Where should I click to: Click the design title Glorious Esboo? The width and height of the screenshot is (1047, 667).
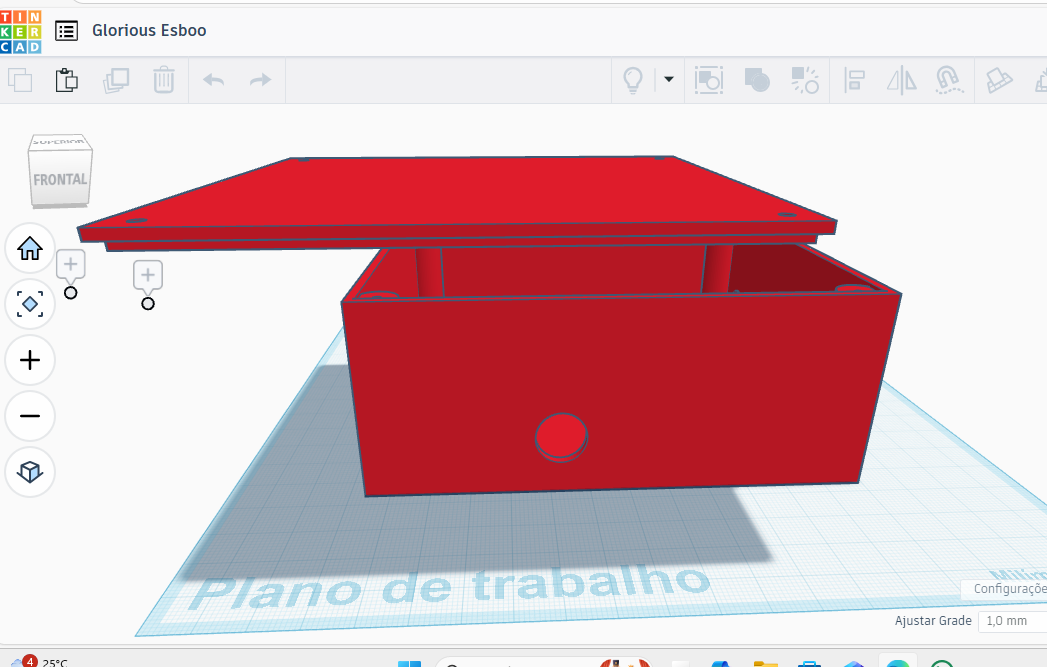pyautogui.click(x=149, y=31)
